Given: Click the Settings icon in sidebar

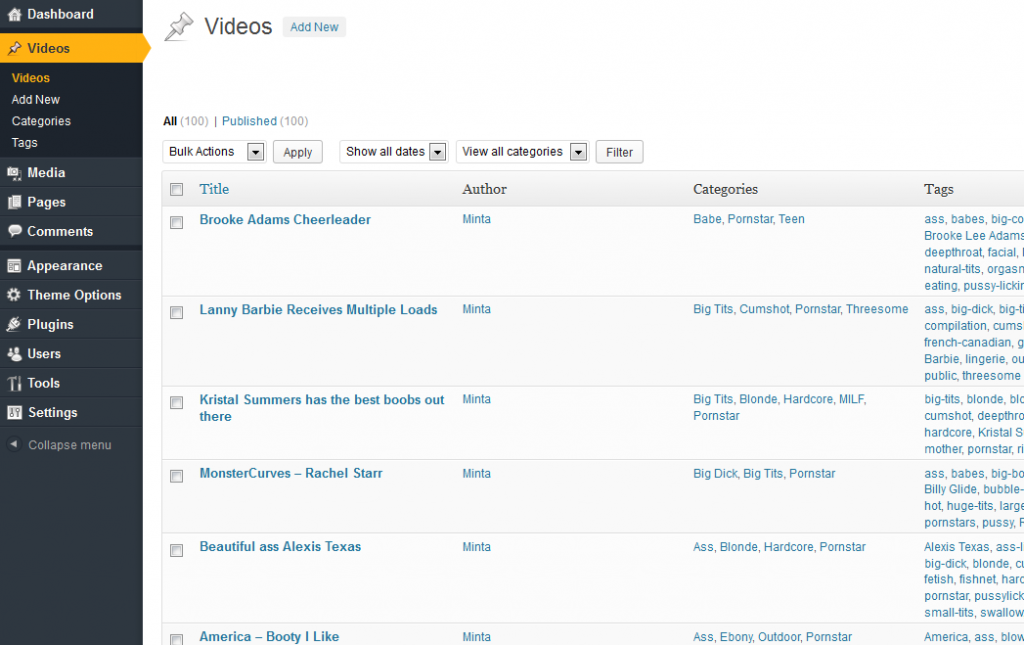Looking at the screenshot, I should 14,413.
